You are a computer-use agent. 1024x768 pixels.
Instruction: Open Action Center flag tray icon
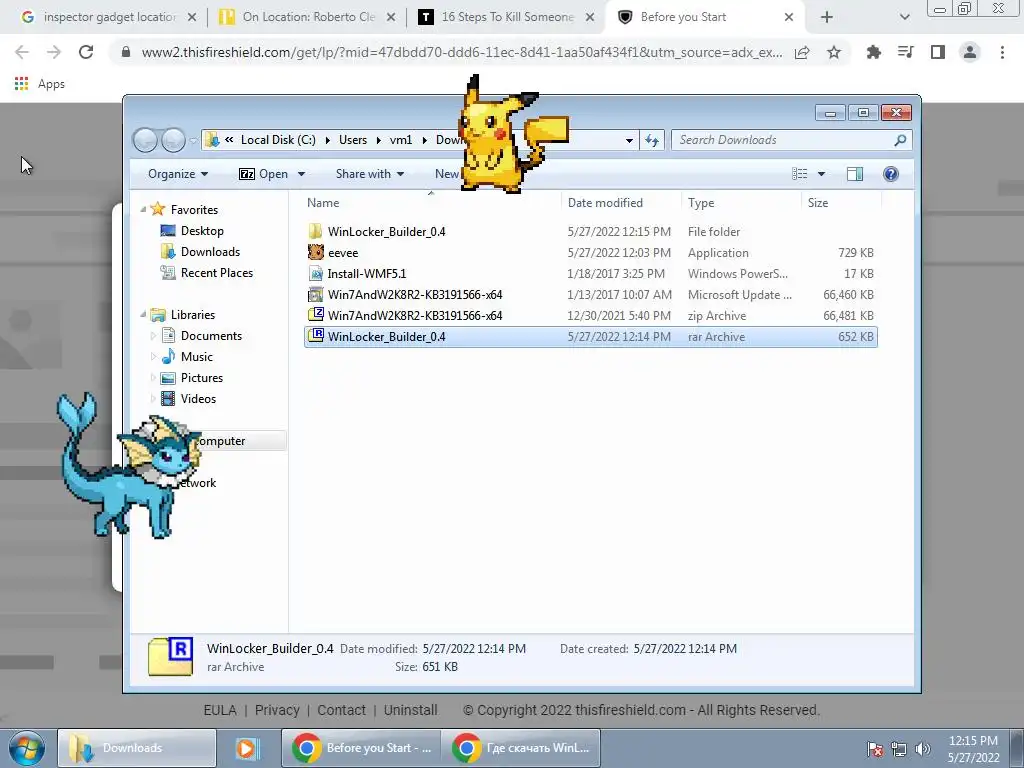(x=875, y=749)
